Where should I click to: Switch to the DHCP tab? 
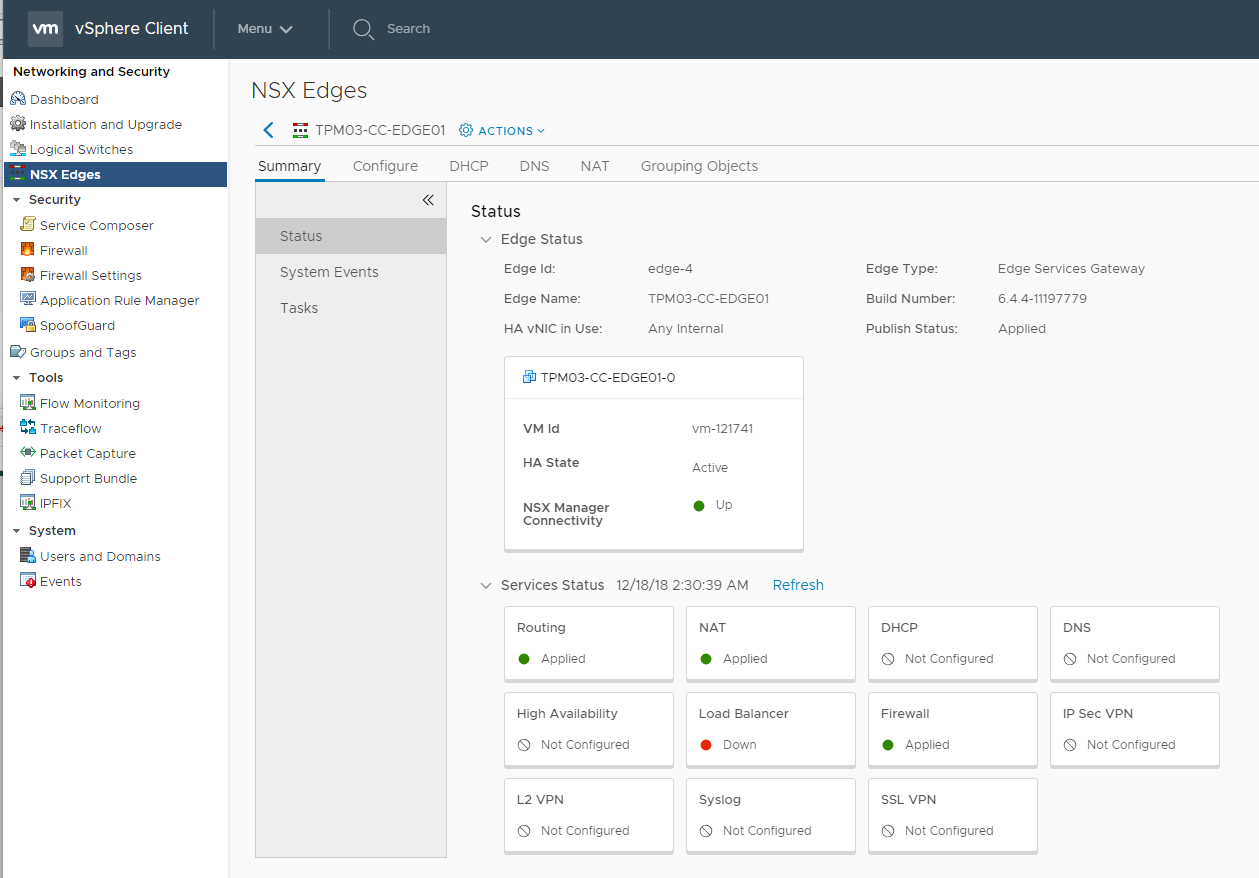pyautogui.click(x=469, y=166)
